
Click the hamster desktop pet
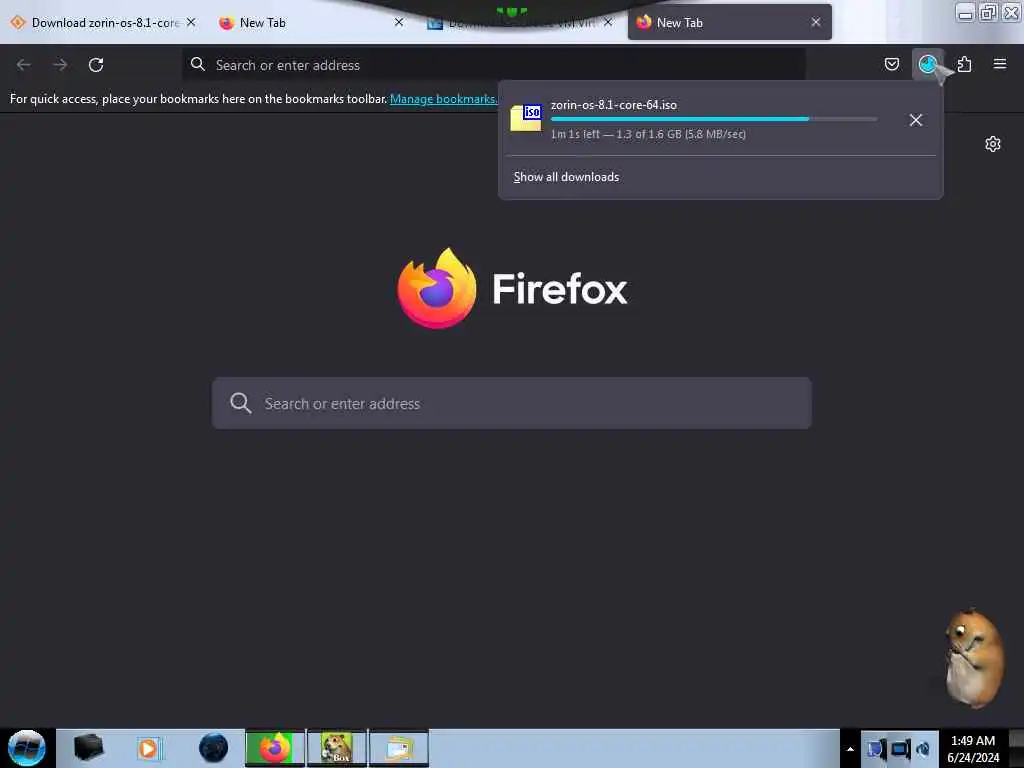pyautogui.click(x=974, y=657)
